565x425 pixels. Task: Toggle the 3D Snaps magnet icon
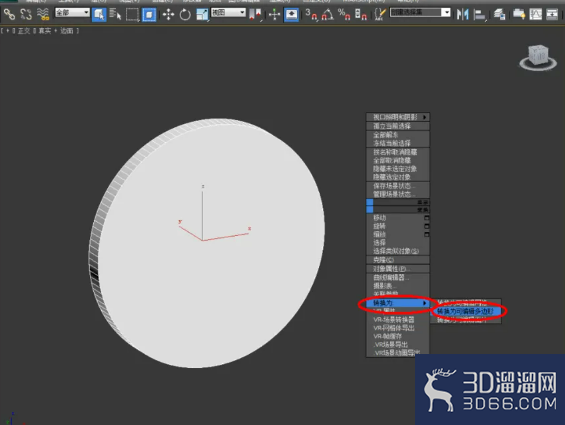(x=311, y=14)
